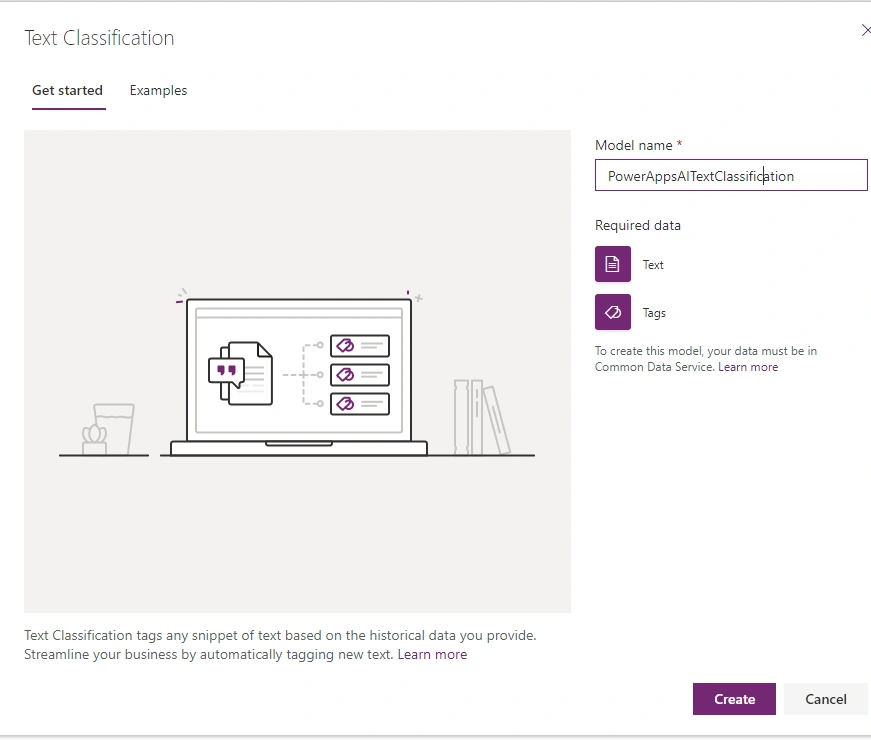This screenshot has width=871, height=740.
Task: Click 'To create this model' note text
Action: [x=705, y=359]
